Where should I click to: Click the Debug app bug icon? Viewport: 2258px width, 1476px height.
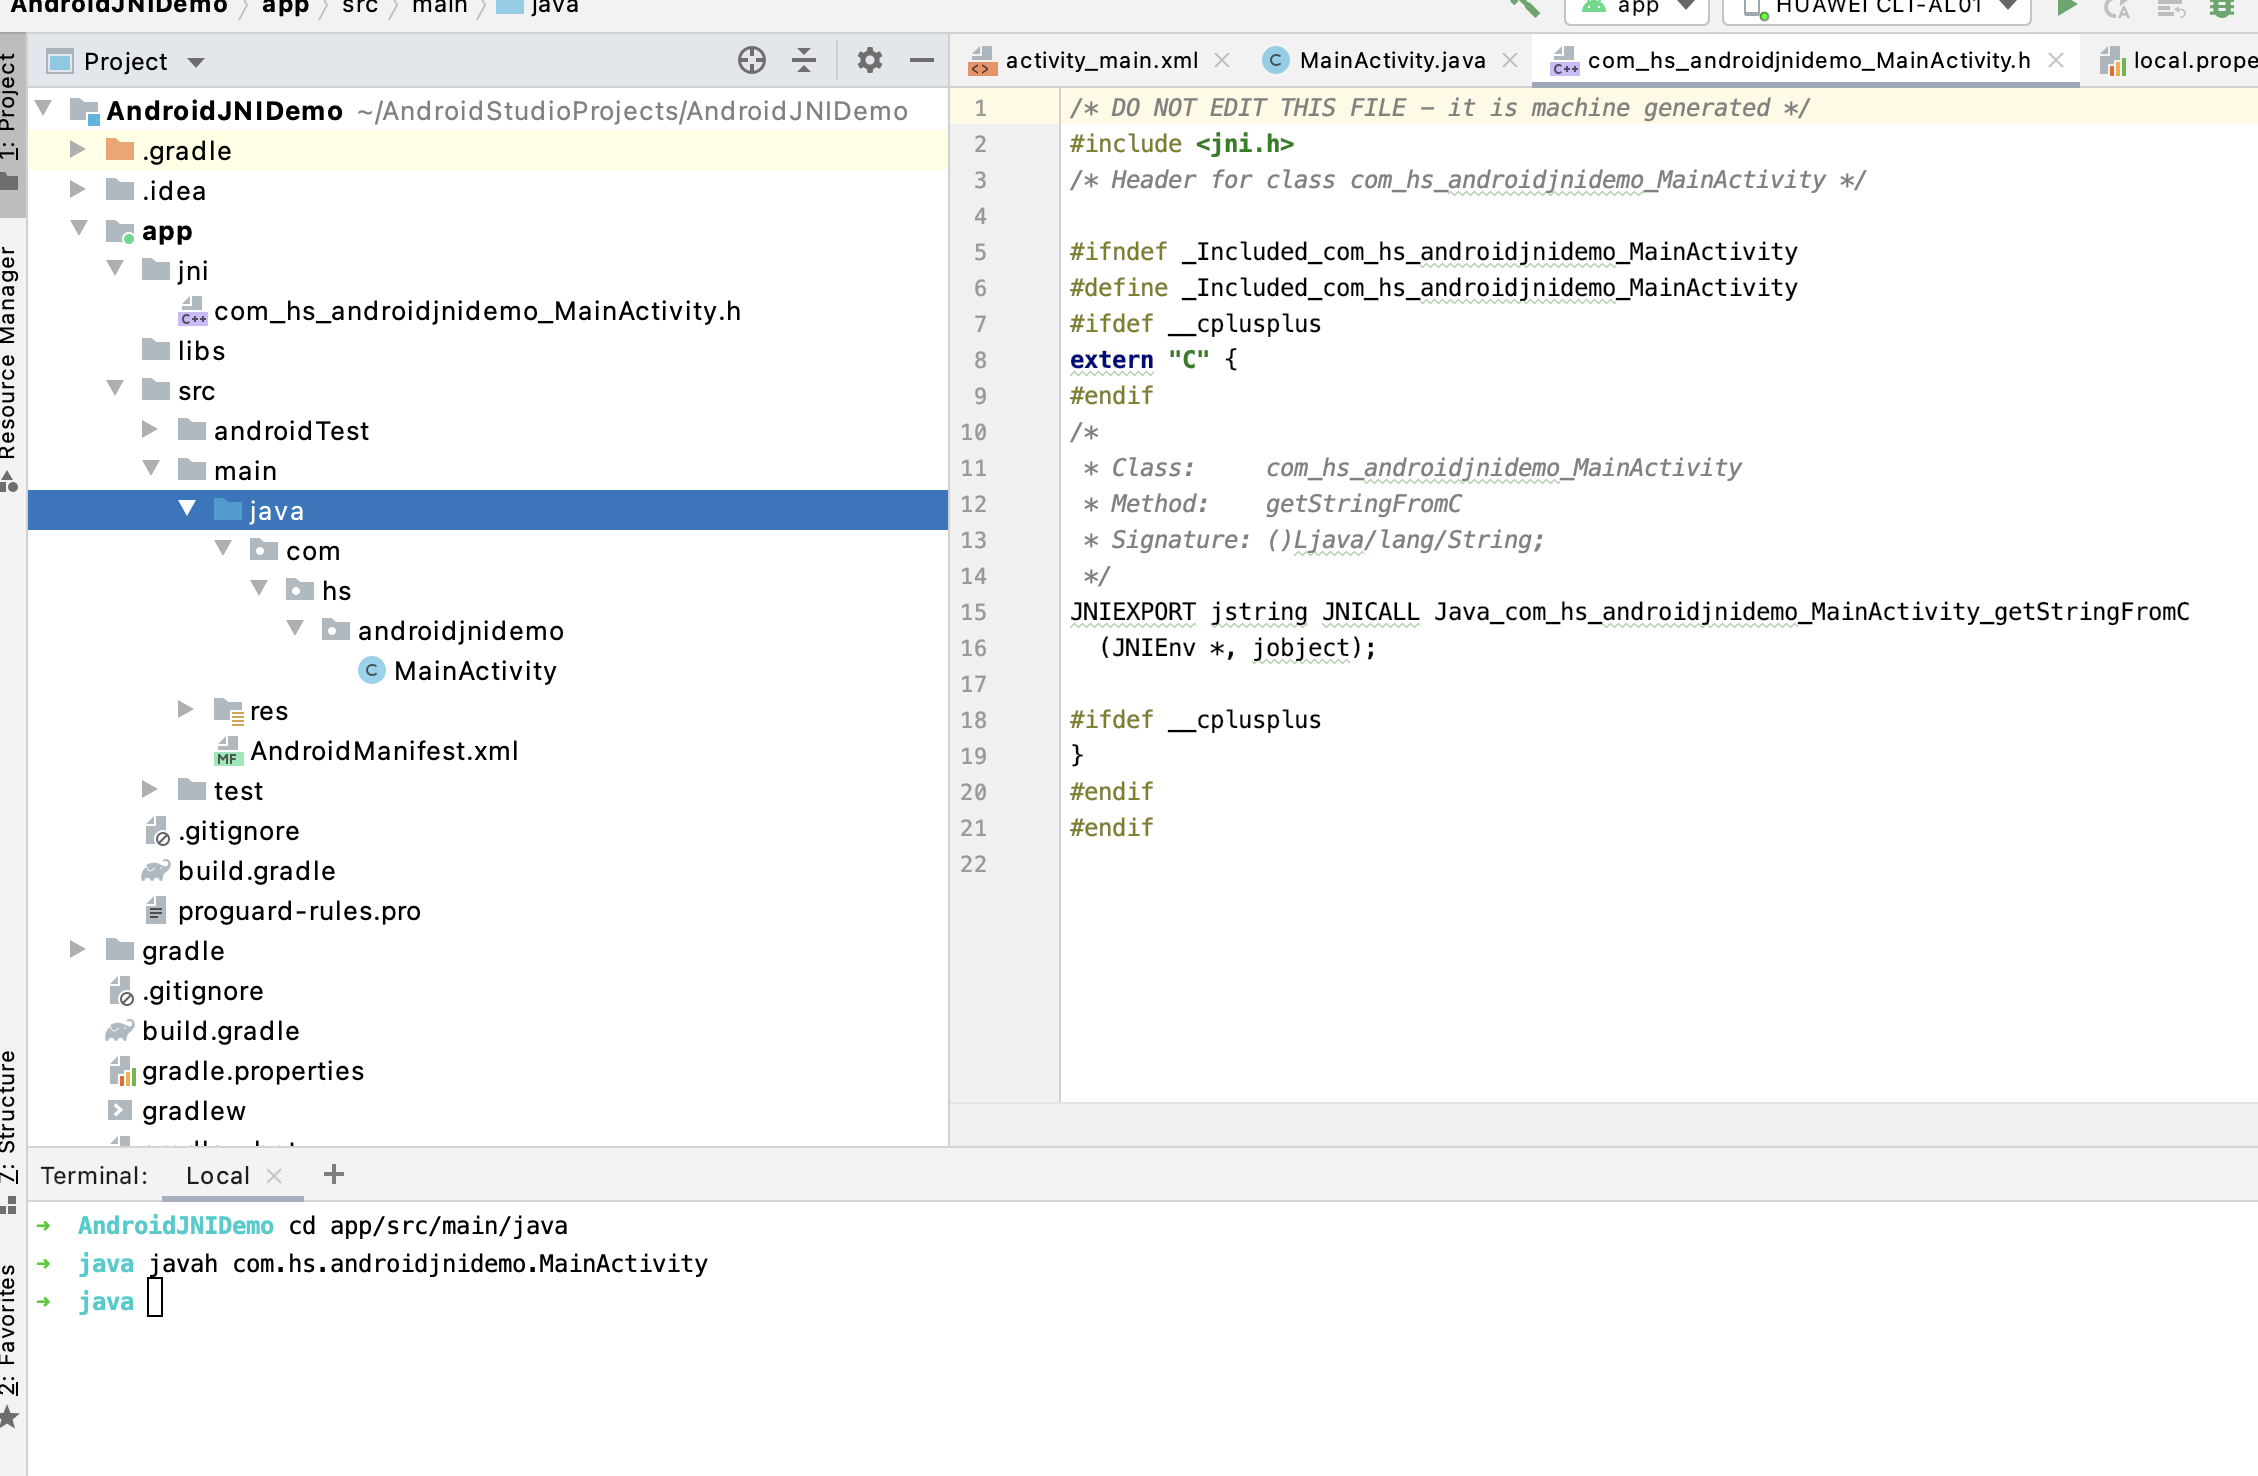[2221, 8]
